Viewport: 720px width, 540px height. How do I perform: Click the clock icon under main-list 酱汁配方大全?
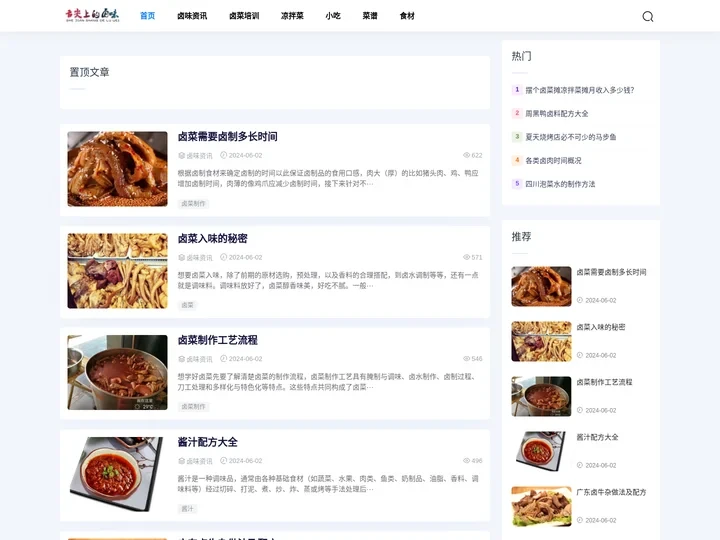224,461
